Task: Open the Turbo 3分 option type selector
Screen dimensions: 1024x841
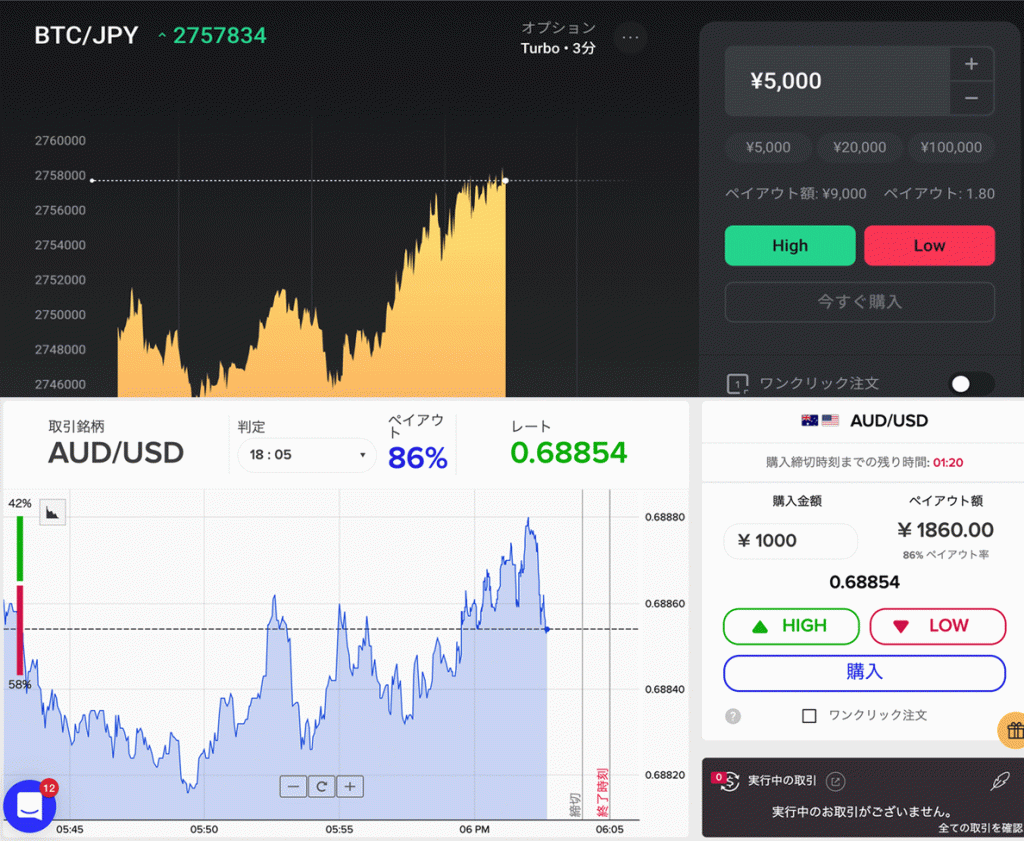Action: 558,38
